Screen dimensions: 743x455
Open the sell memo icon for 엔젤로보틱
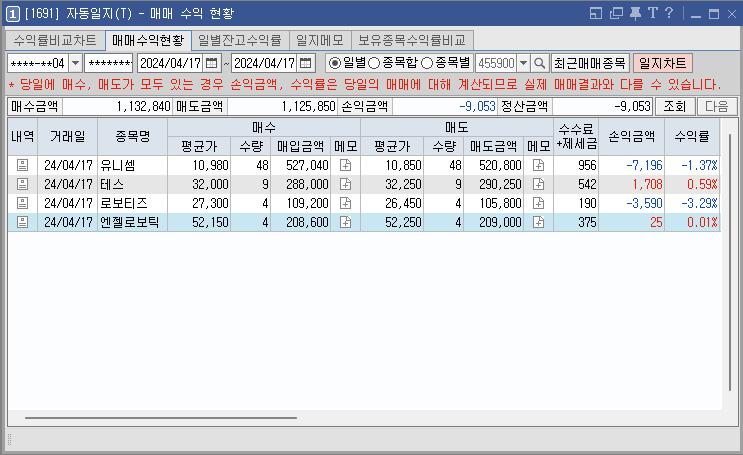(538, 222)
